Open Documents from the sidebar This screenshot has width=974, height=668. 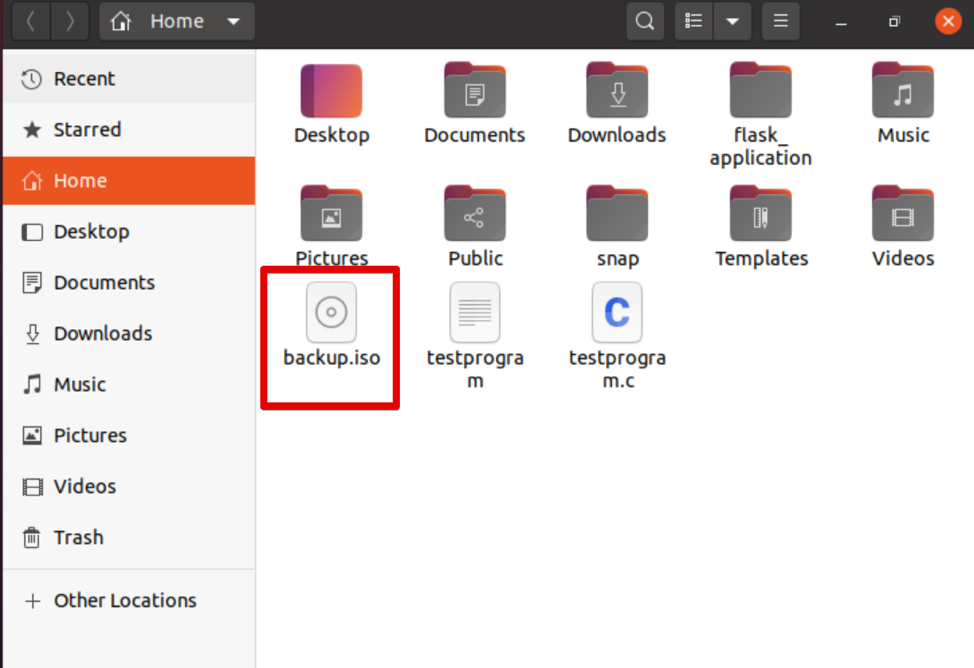coord(129,283)
